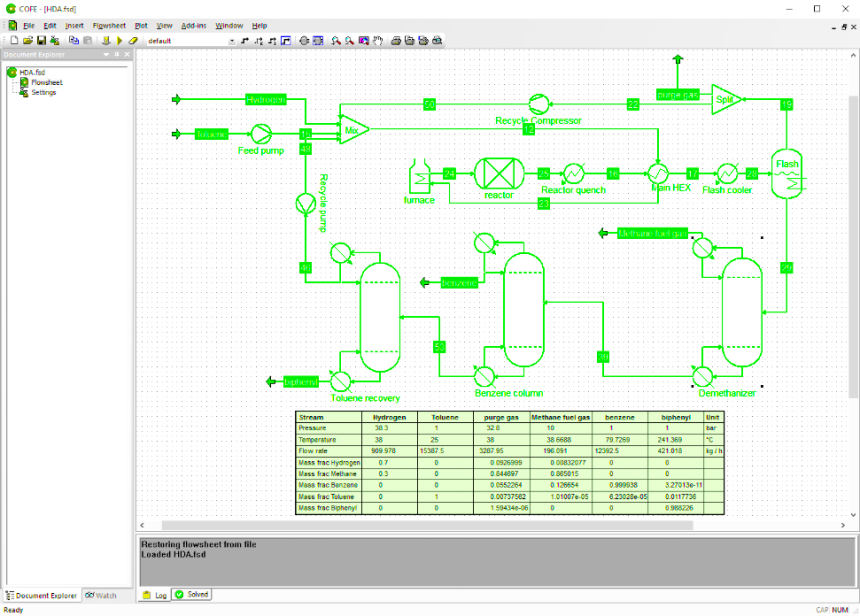Select the Reactor quench unit icon
The width and height of the screenshot is (860, 616).
[573, 174]
